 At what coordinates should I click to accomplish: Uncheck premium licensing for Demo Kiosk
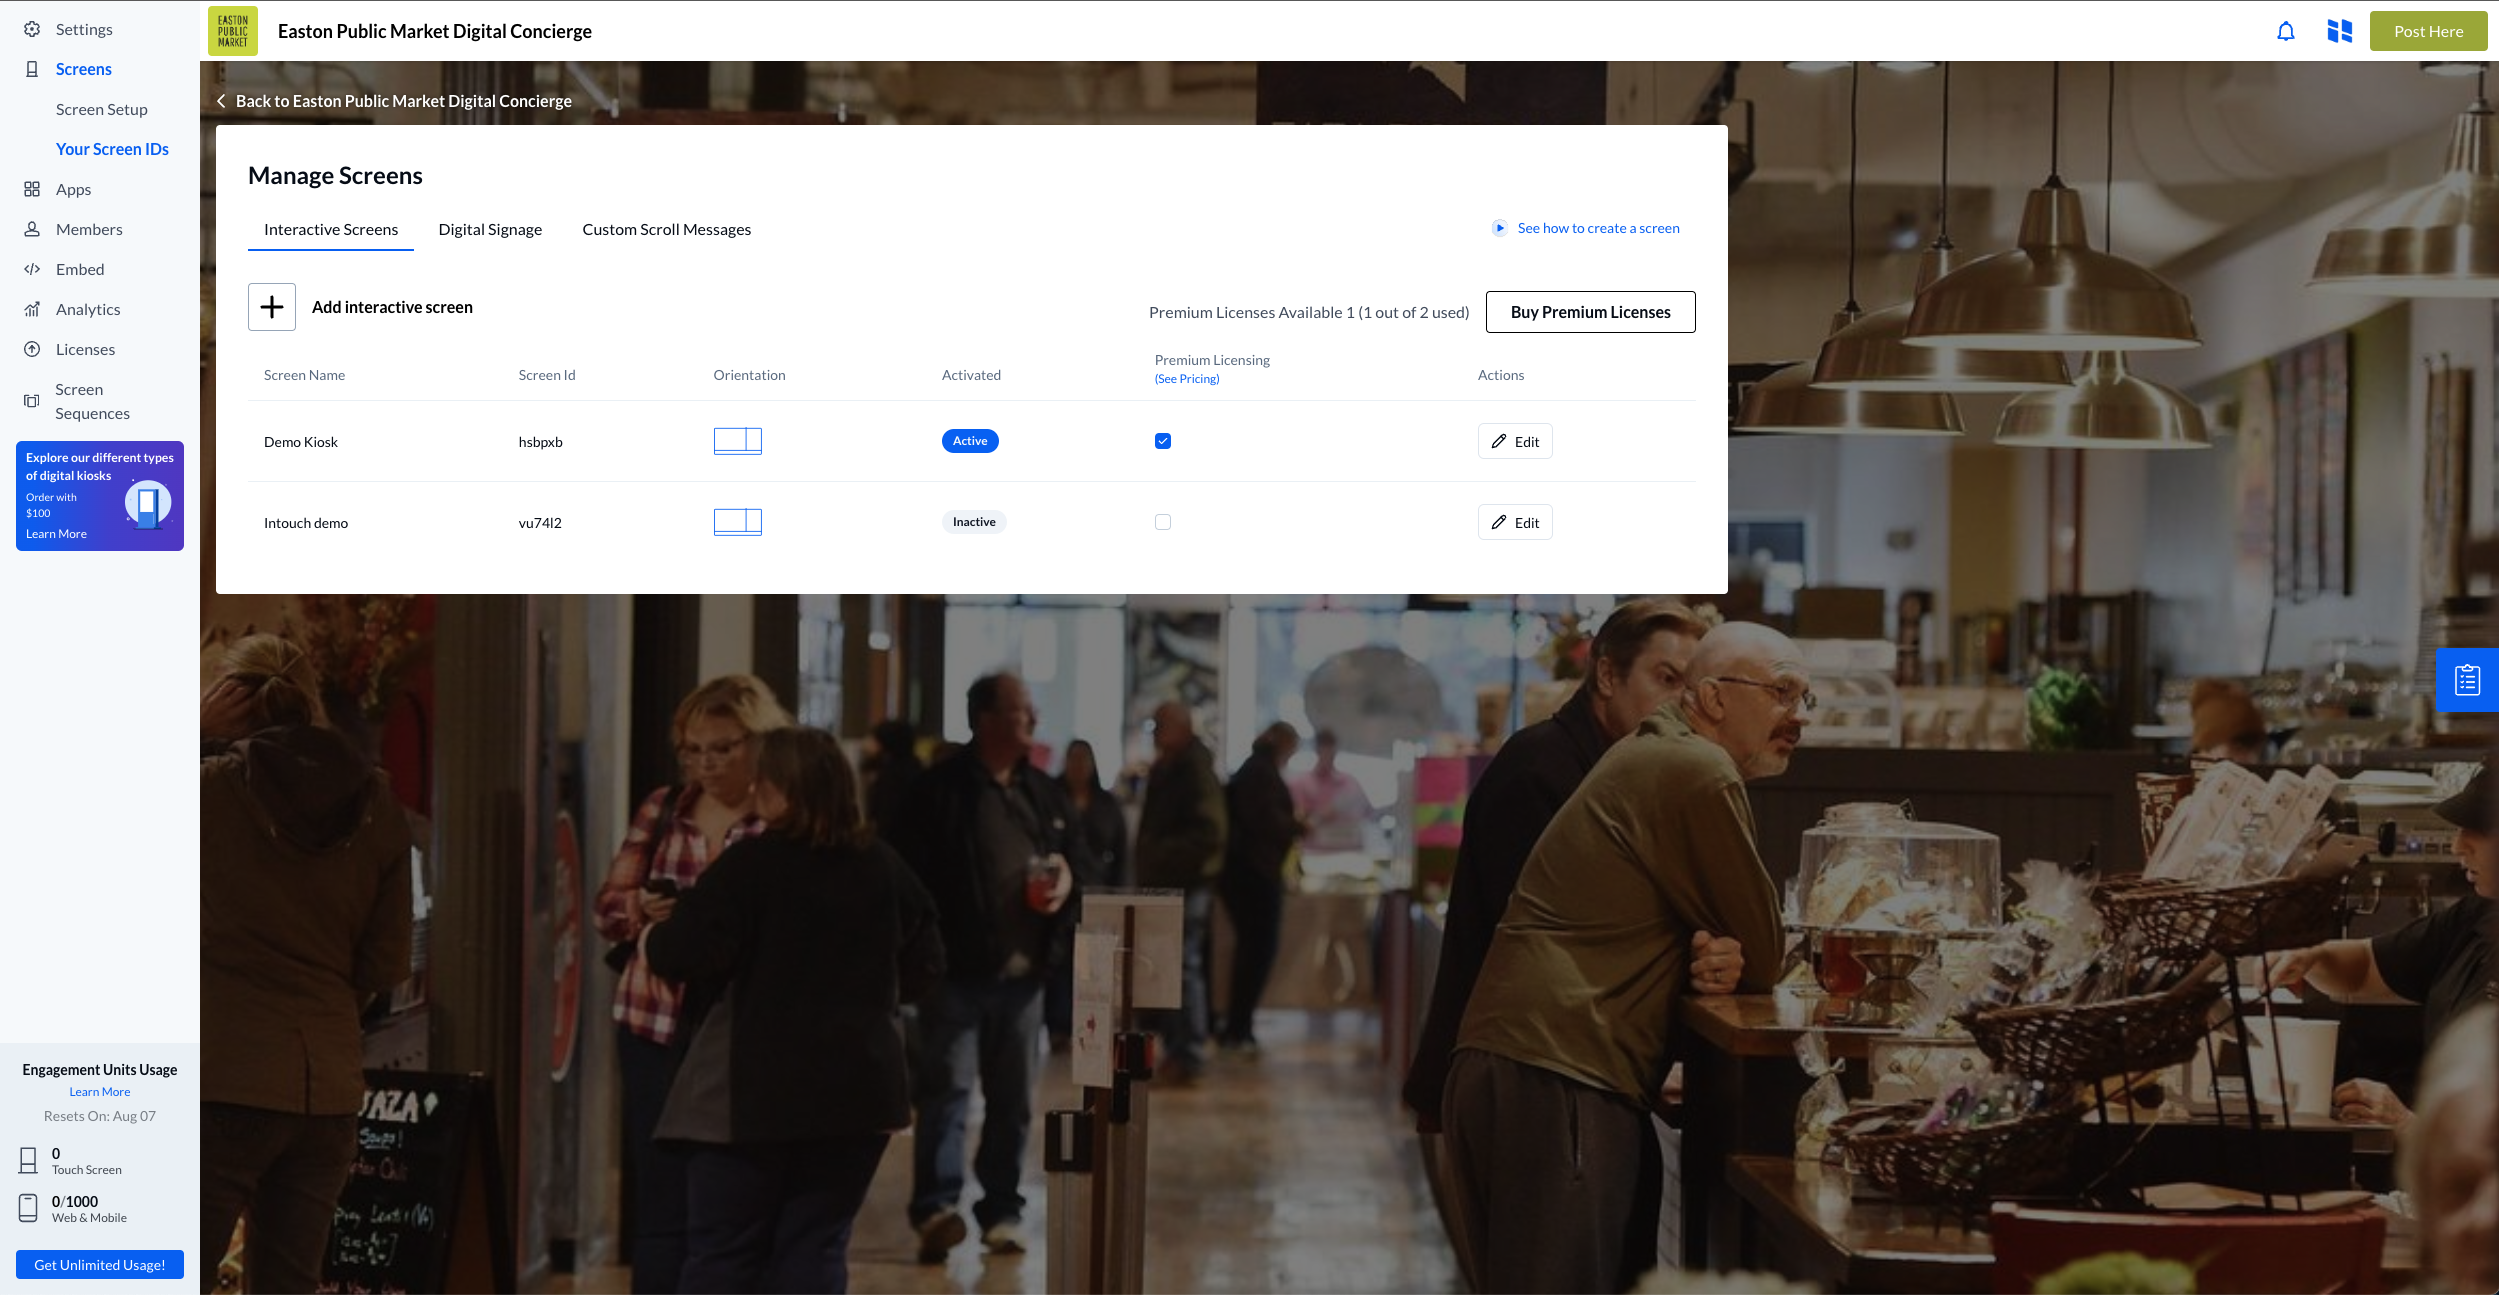[1162, 441]
